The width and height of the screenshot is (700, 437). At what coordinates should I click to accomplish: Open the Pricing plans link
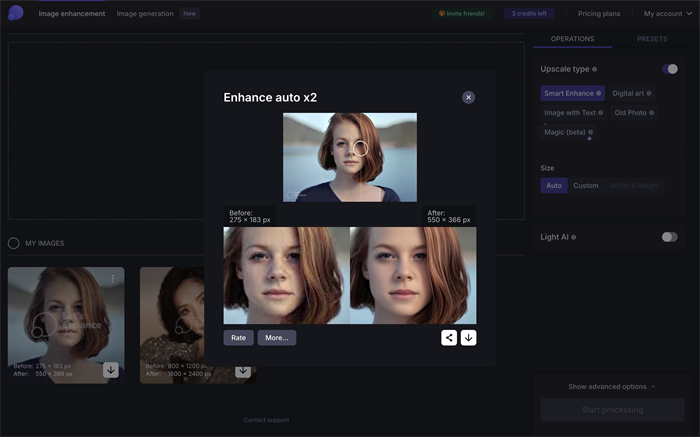[599, 14]
